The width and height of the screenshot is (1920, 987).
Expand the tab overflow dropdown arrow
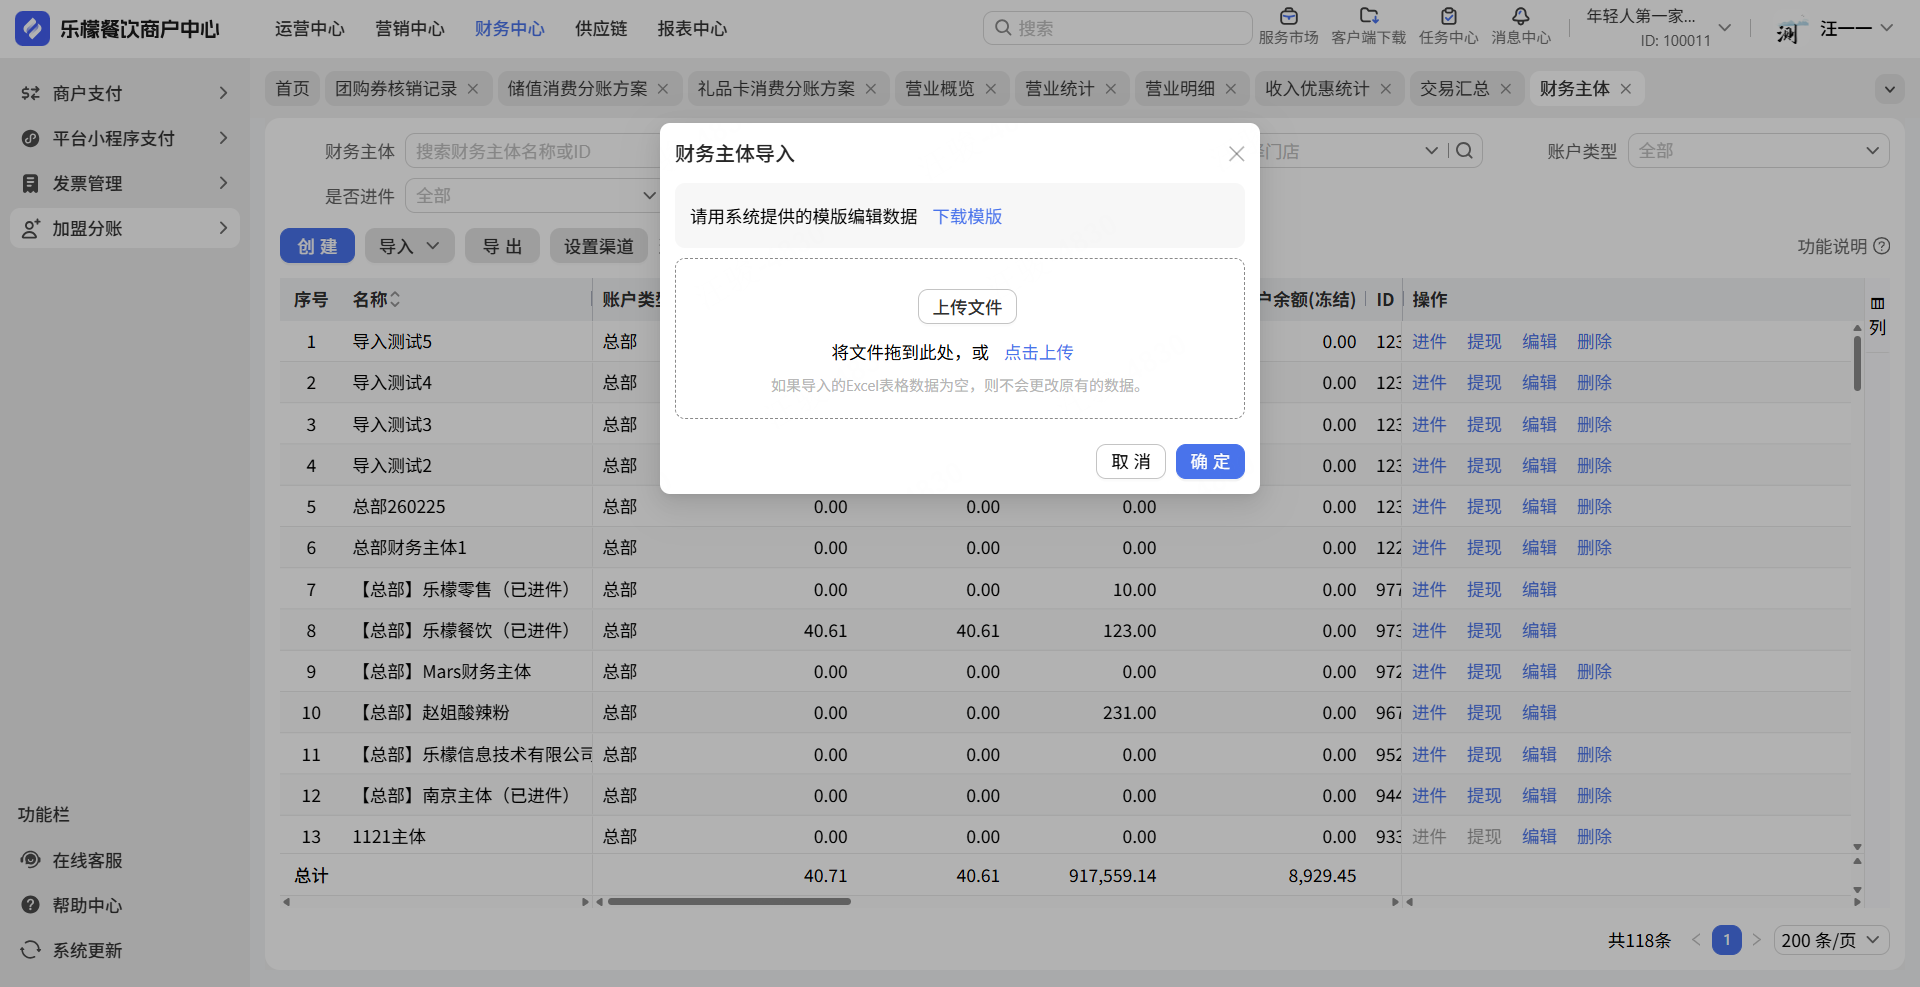1889,89
